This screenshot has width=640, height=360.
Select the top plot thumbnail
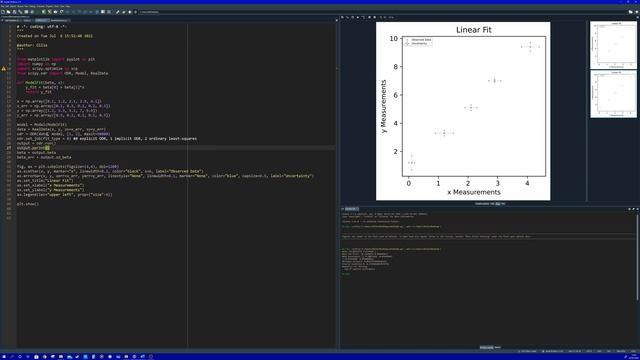[x=613, y=45]
